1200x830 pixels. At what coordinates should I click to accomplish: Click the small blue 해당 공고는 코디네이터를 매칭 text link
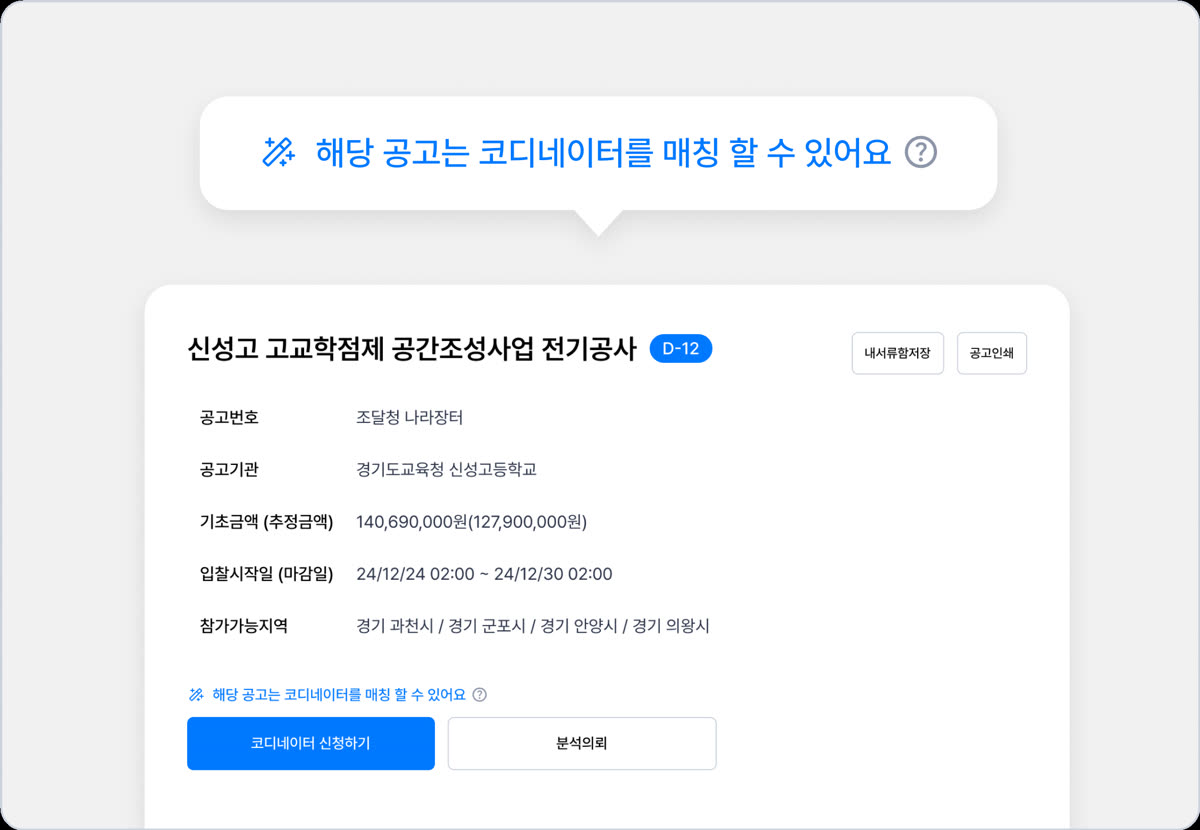339,694
